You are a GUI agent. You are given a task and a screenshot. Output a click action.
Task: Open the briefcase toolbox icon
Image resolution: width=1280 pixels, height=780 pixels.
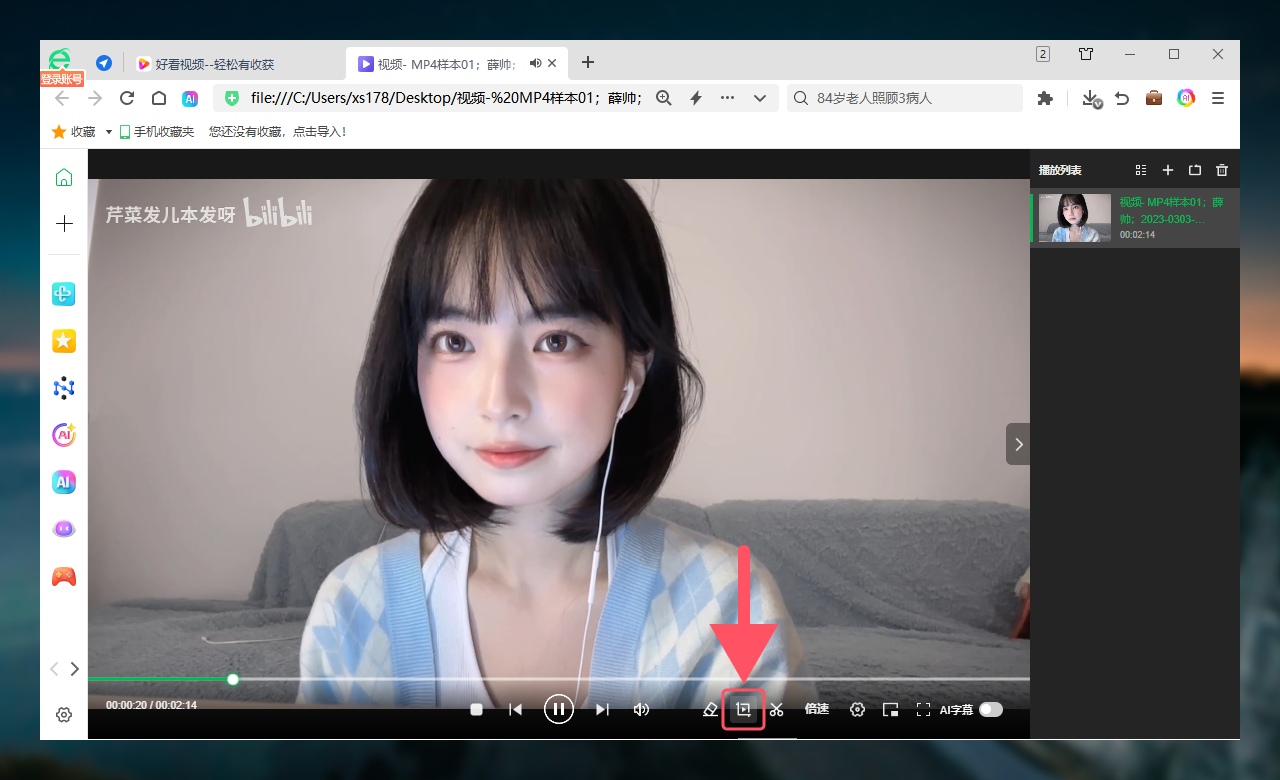coord(1154,98)
